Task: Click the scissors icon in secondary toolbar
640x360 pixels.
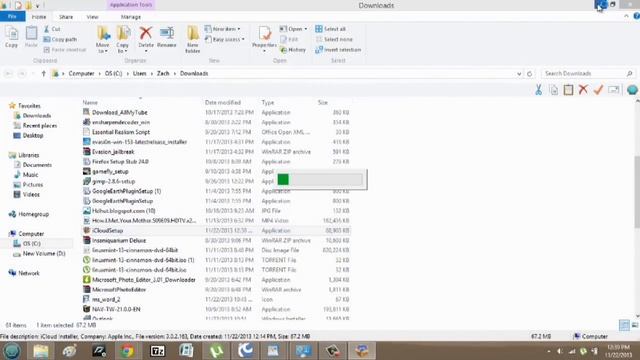Action: click(539, 90)
